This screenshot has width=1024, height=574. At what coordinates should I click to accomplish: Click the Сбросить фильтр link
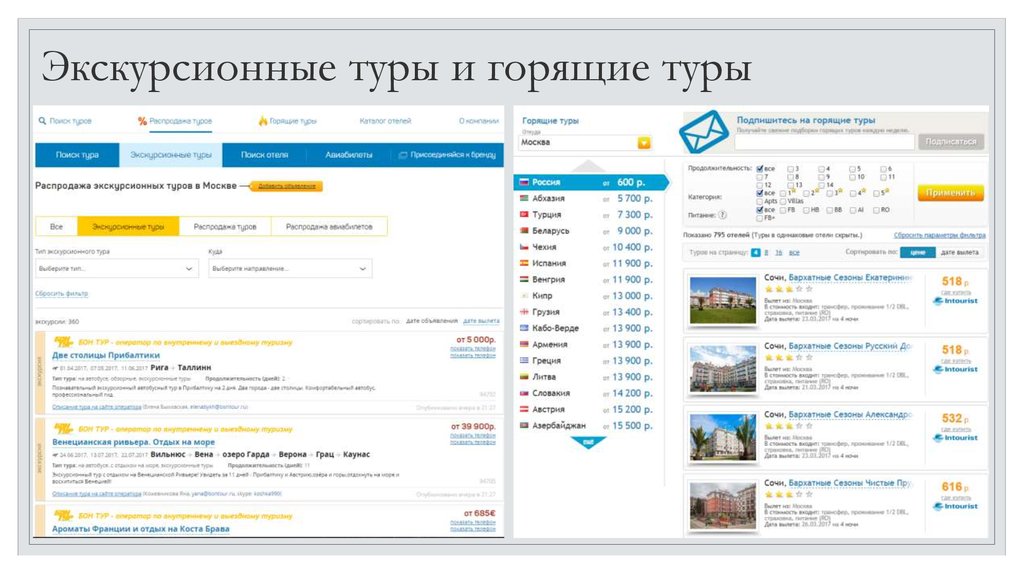click(x=61, y=294)
